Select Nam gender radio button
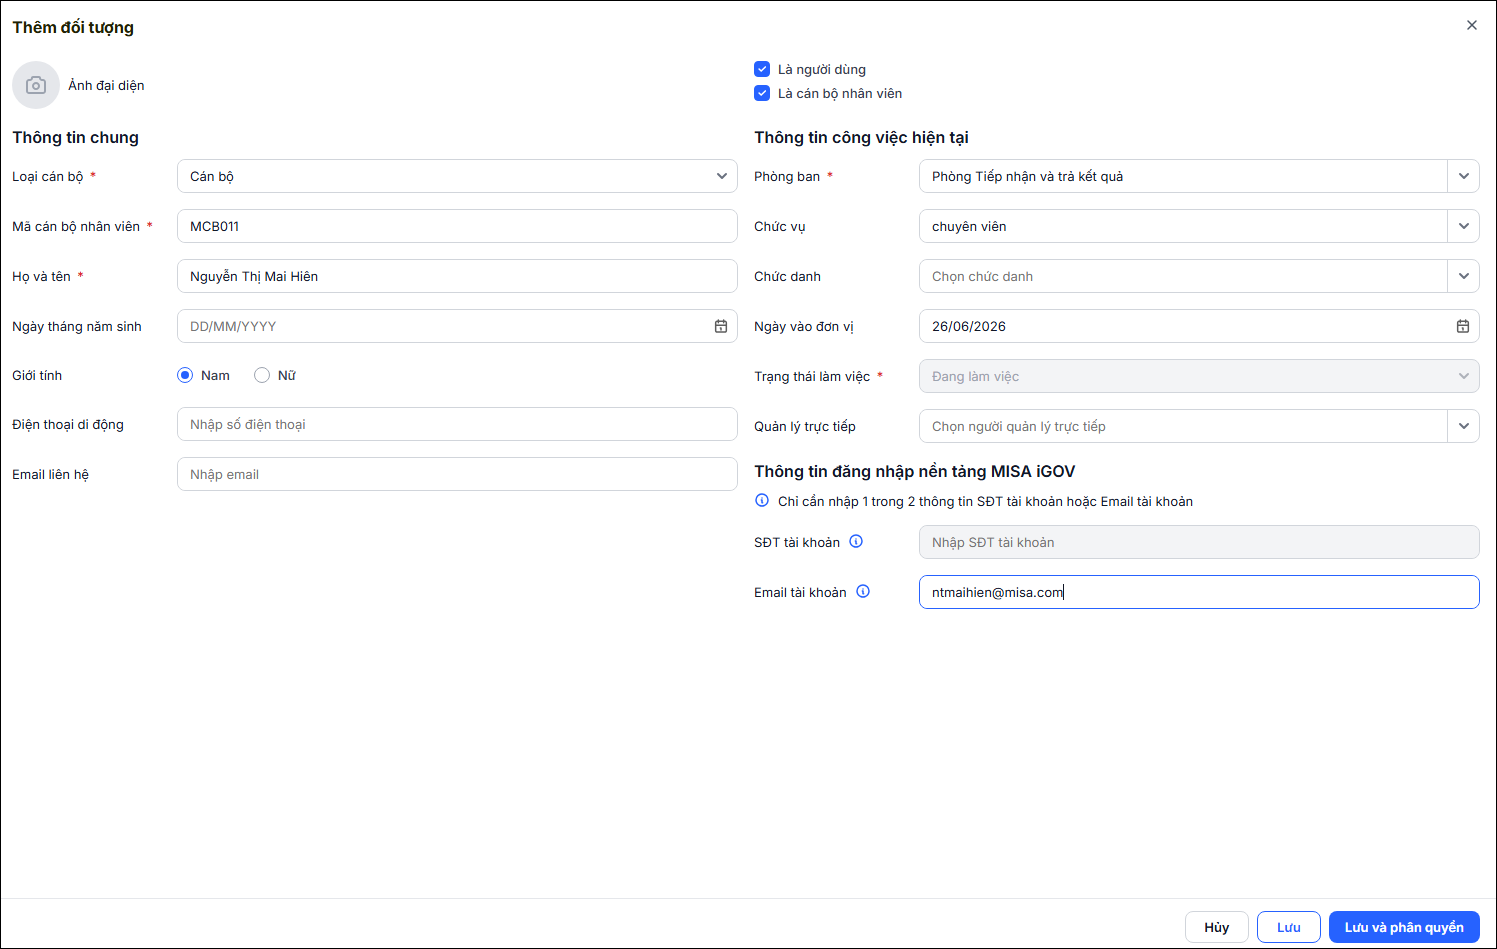Screen dimensions: 1497x949 pyautogui.click(x=185, y=375)
